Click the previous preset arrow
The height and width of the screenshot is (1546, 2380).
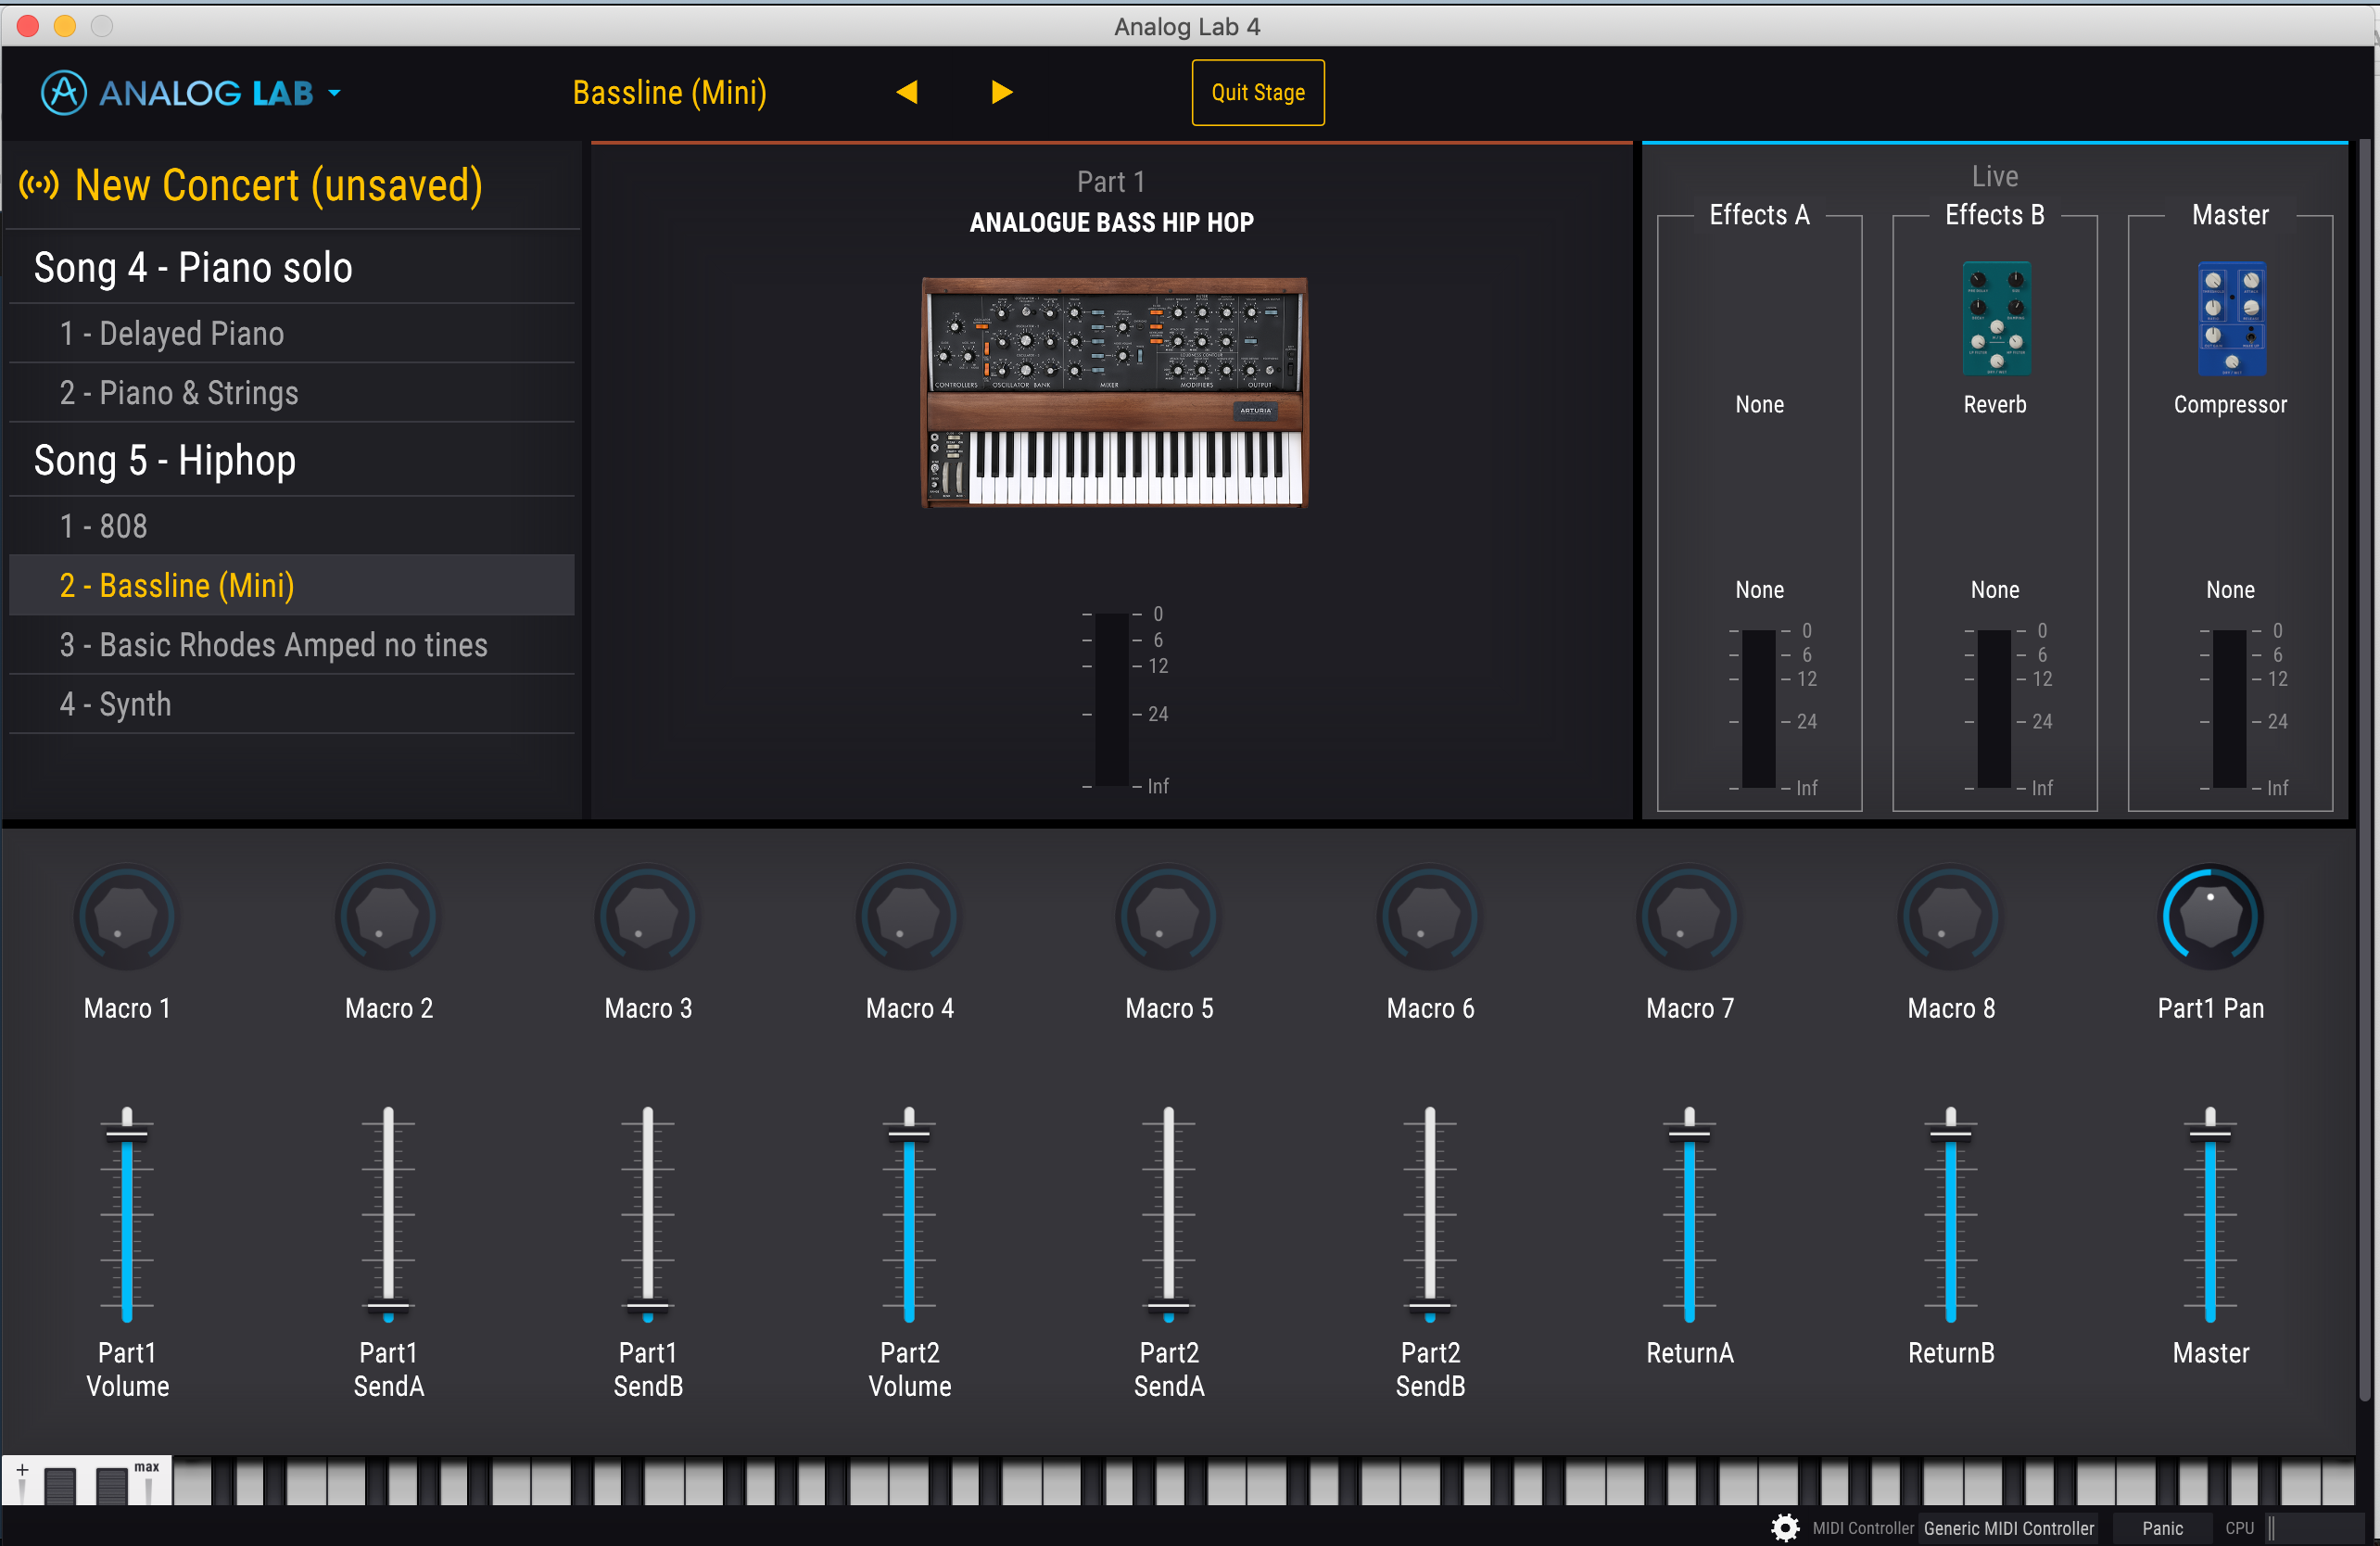click(x=908, y=91)
